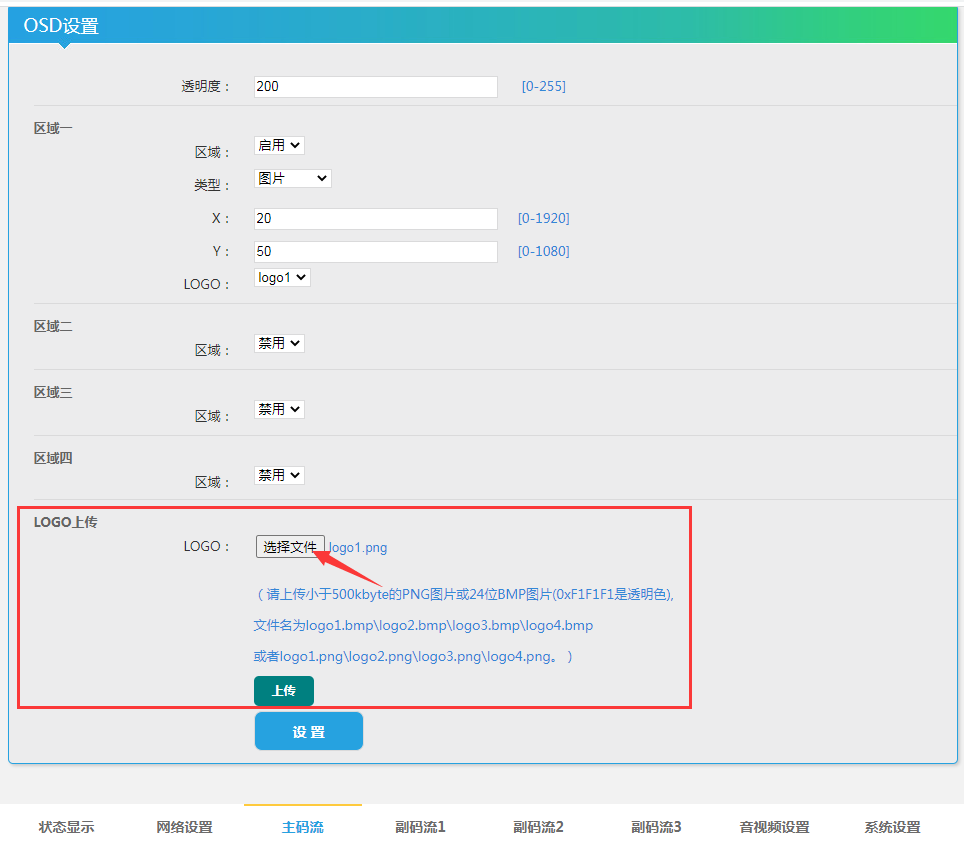Switch to the 状态显示 tab
Image resolution: width=964 pixels, height=845 pixels.
click(66, 827)
